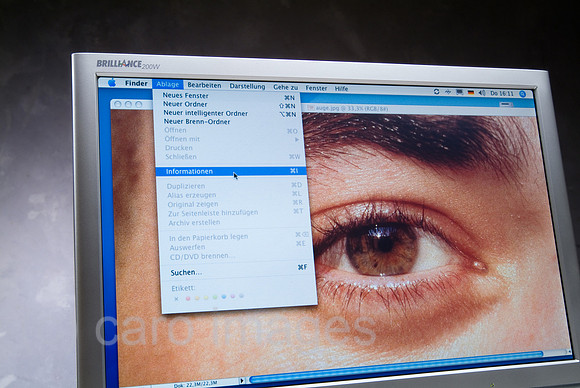The image size is (580, 388).
Task: Apply the green Etikett label
Action: [215, 297]
